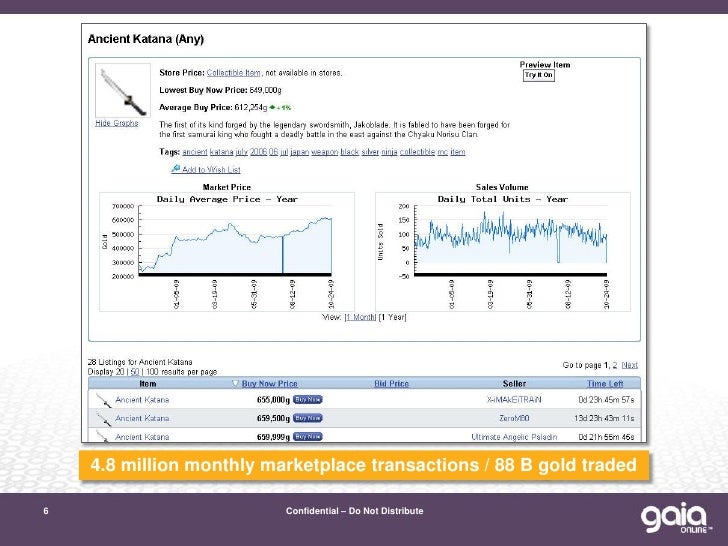Click Buy Now for the 655,000g listing
The height and width of the screenshot is (546, 728).
point(308,399)
